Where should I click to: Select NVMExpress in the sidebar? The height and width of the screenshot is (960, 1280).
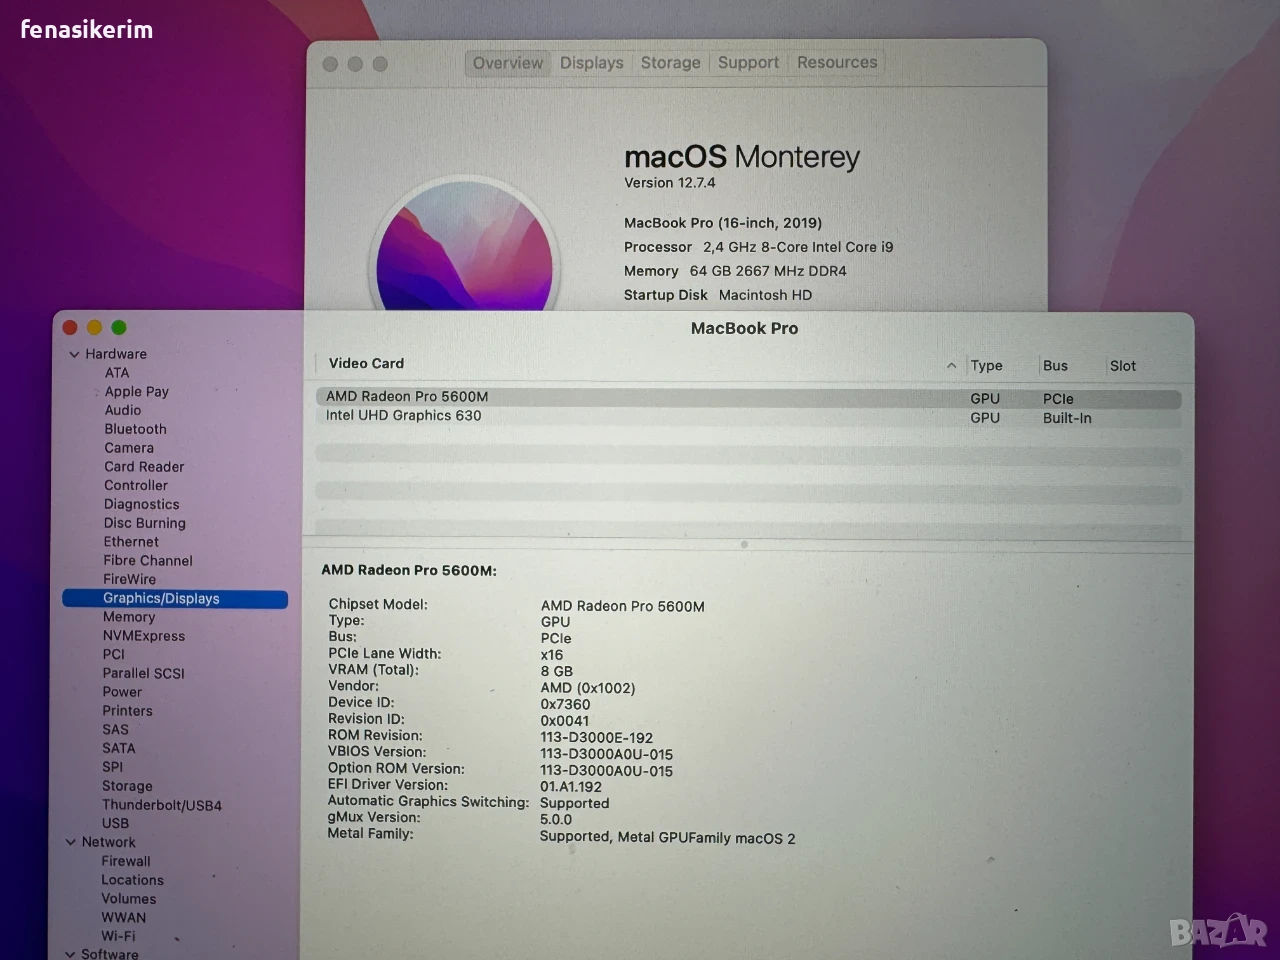(144, 636)
